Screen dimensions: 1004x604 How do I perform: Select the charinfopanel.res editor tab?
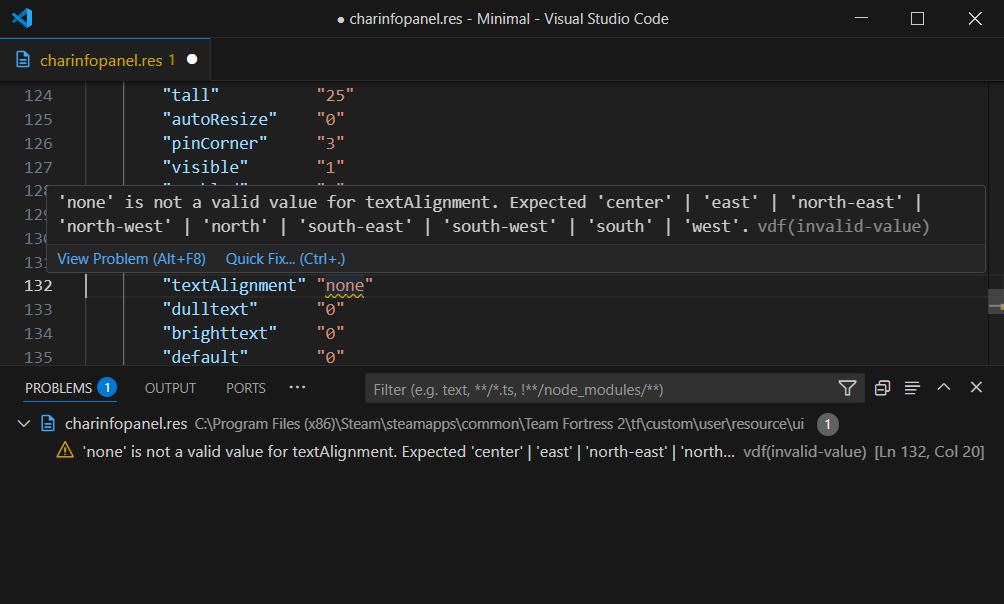click(x=105, y=60)
